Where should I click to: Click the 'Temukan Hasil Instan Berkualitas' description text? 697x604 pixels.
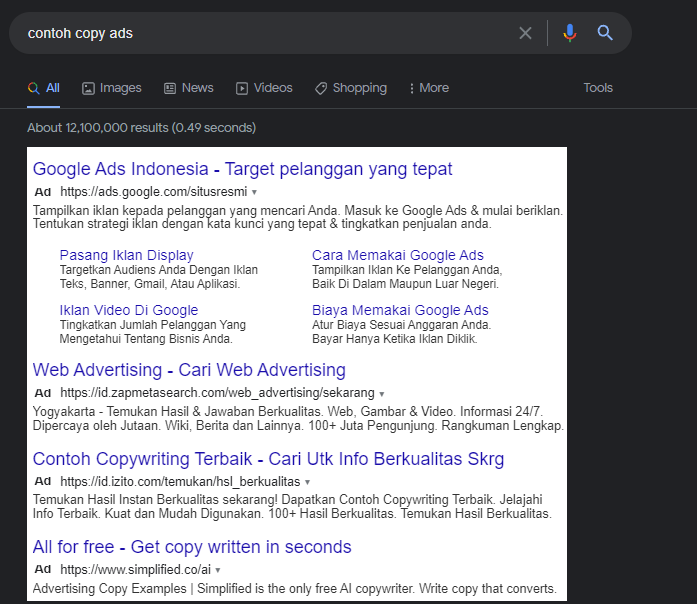(x=292, y=506)
